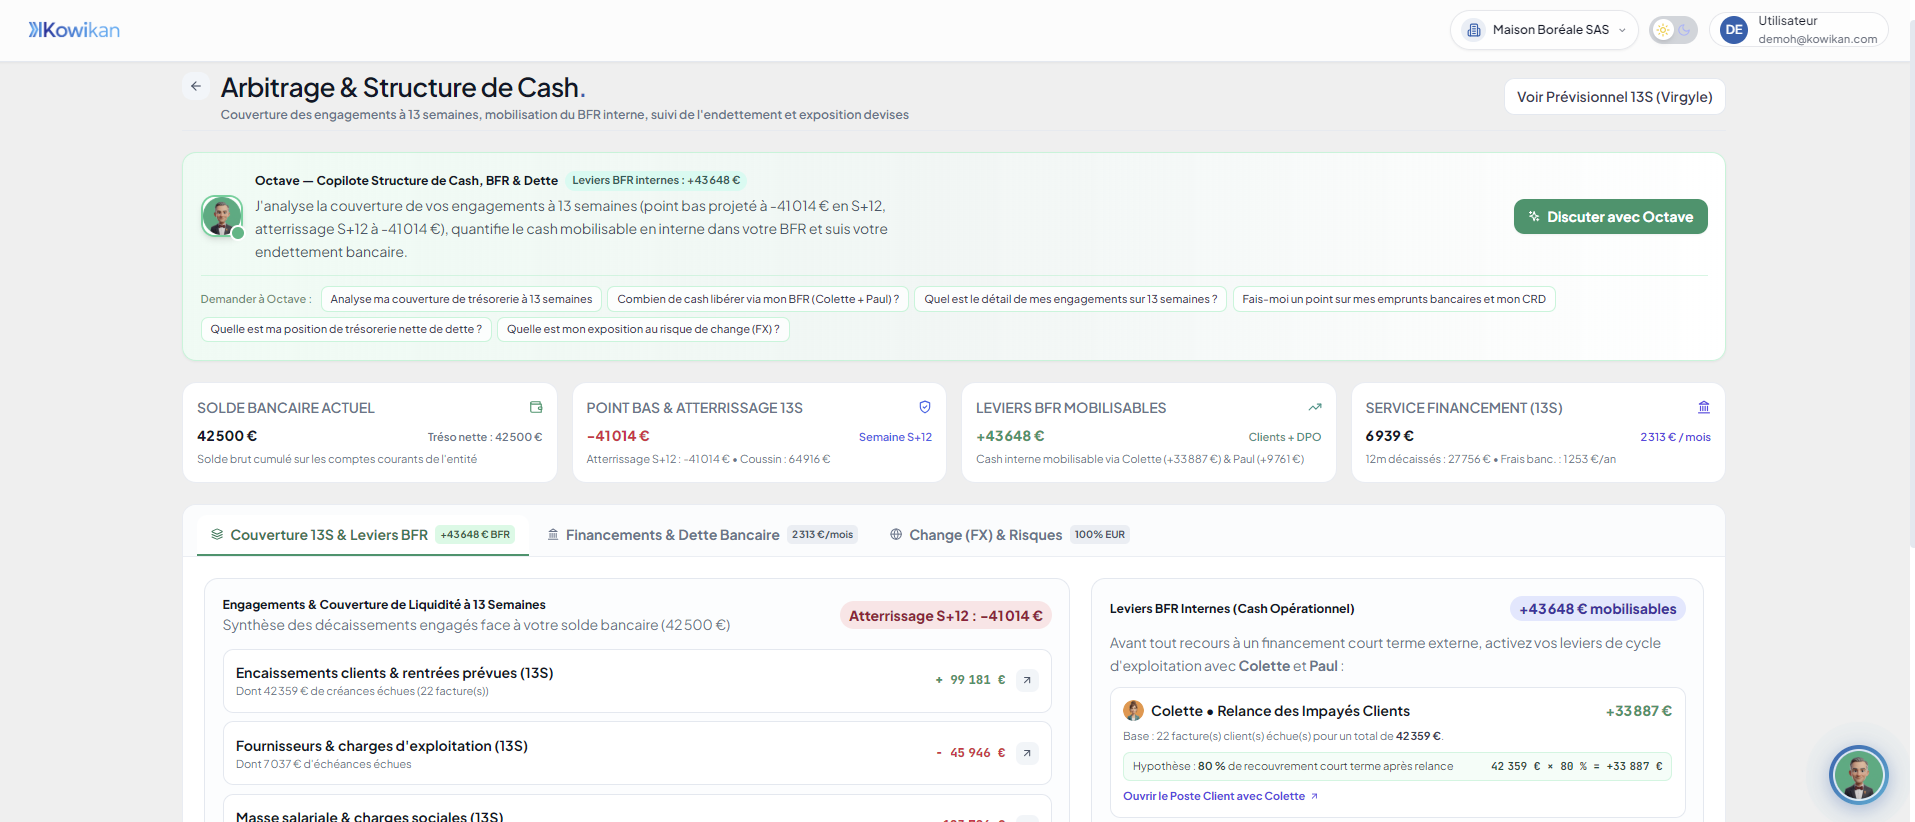Ask Octave: Combien de cash libérer via BFR
Image resolution: width=1915 pixels, height=822 pixels.
(x=758, y=299)
